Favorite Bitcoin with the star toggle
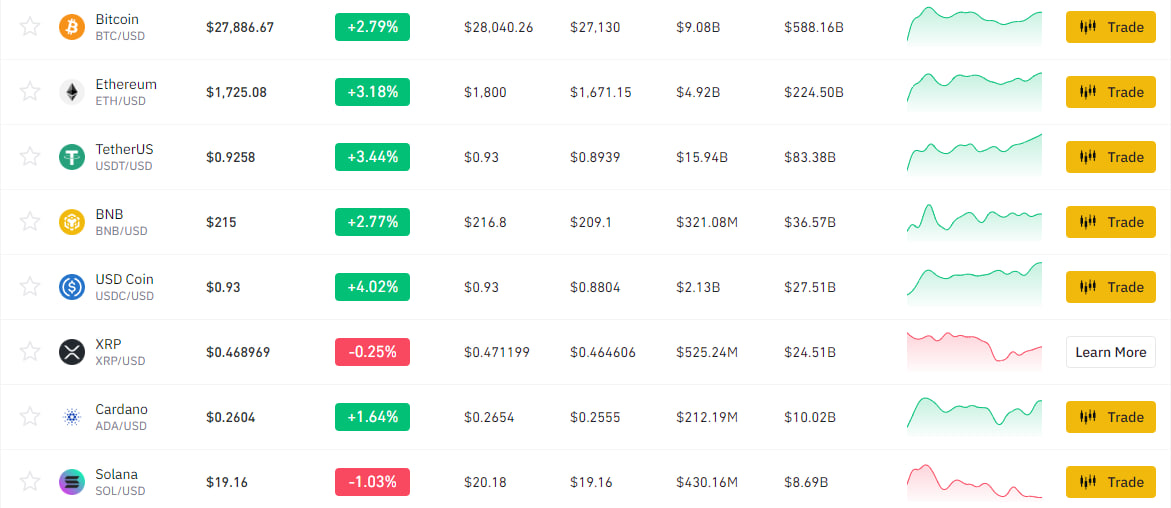 (30, 27)
